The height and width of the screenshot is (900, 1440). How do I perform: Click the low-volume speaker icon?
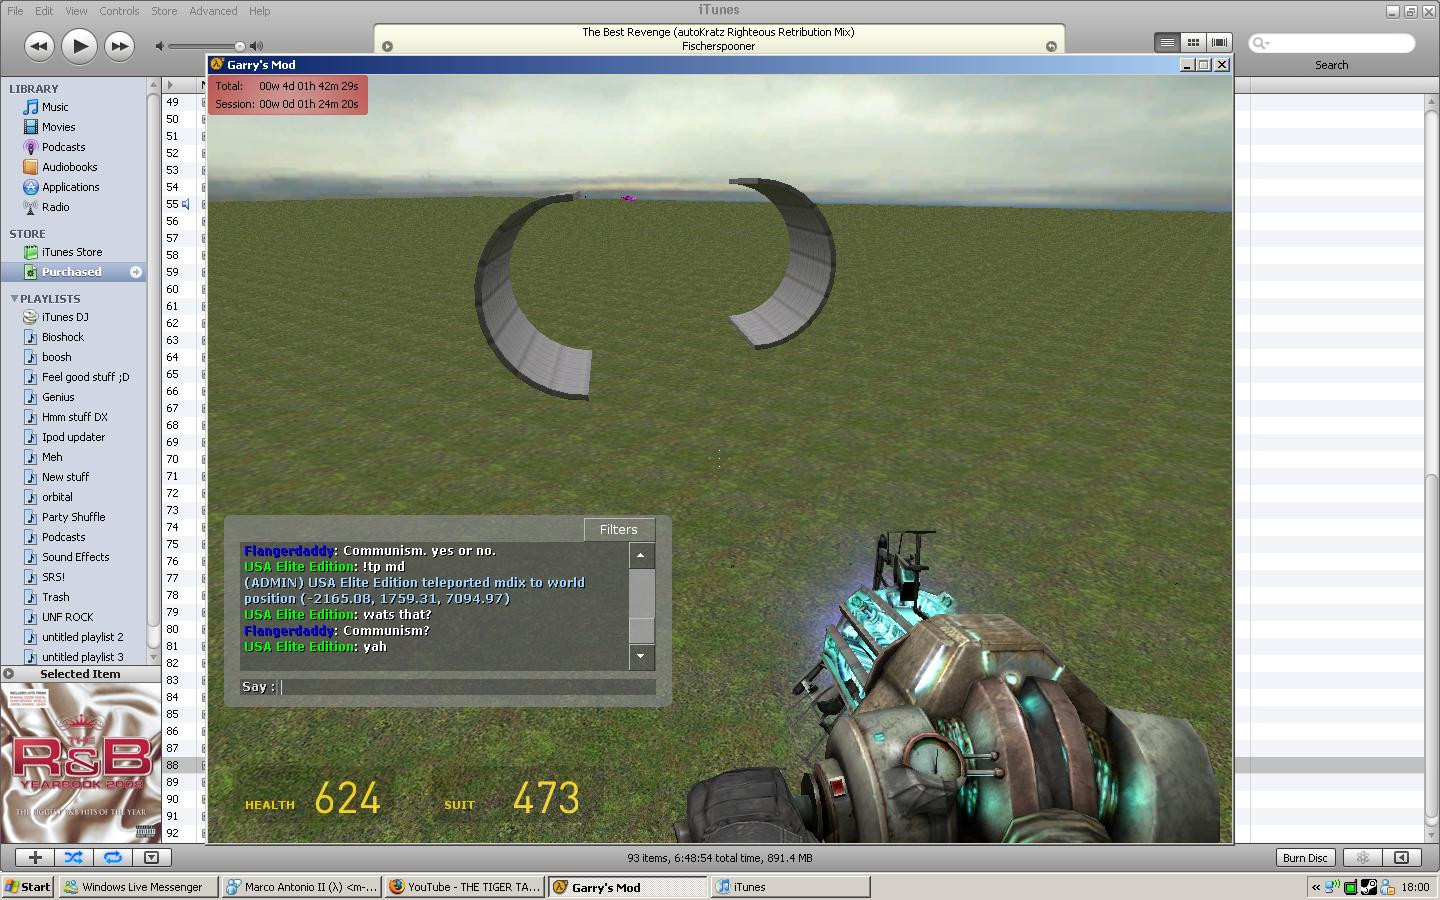(159, 46)
